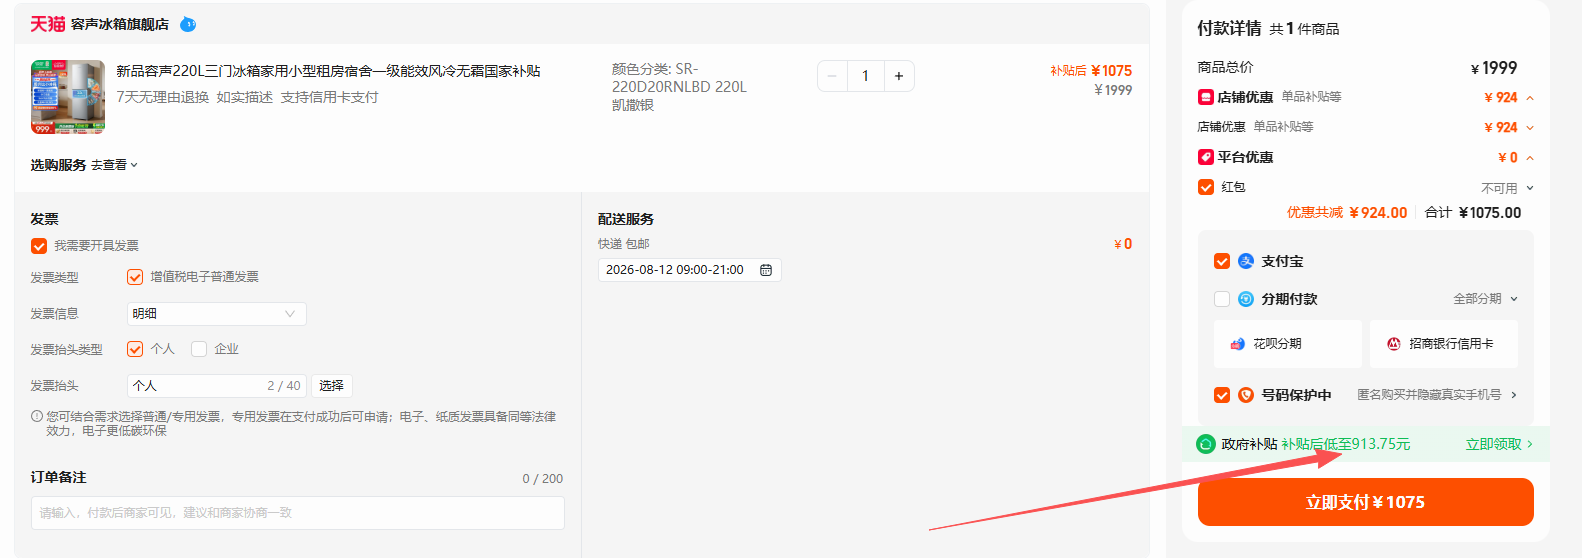
Task: Open the delivery time 2026-08-12 picker
Action: pyautogui.click(x=690, y=270)
